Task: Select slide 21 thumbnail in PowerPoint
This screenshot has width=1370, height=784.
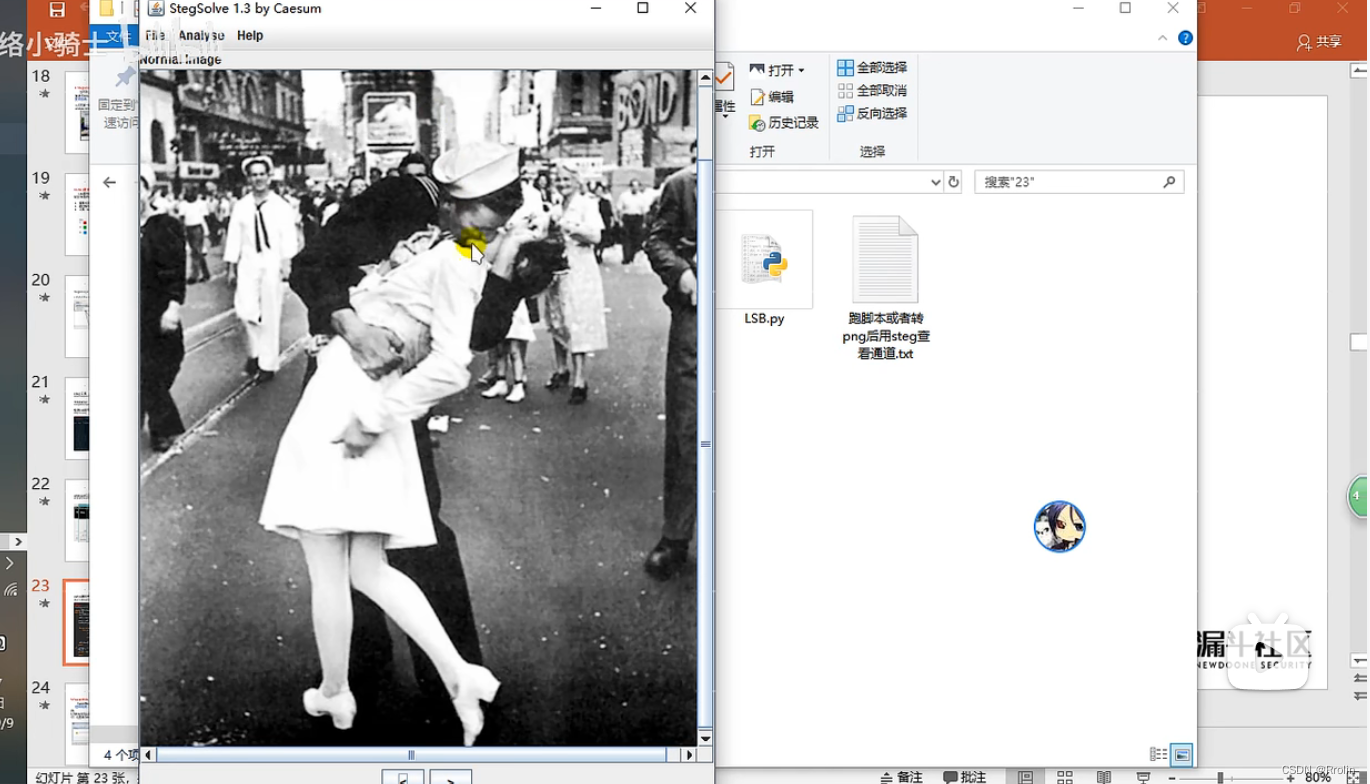Action: click(77, 418)
